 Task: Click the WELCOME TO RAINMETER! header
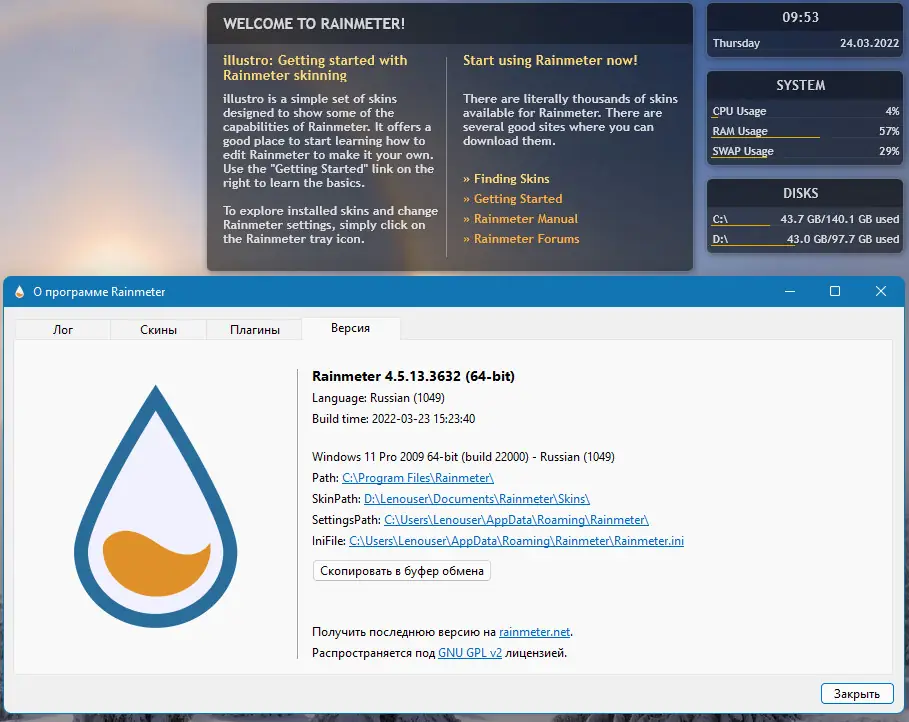point(314,24)
